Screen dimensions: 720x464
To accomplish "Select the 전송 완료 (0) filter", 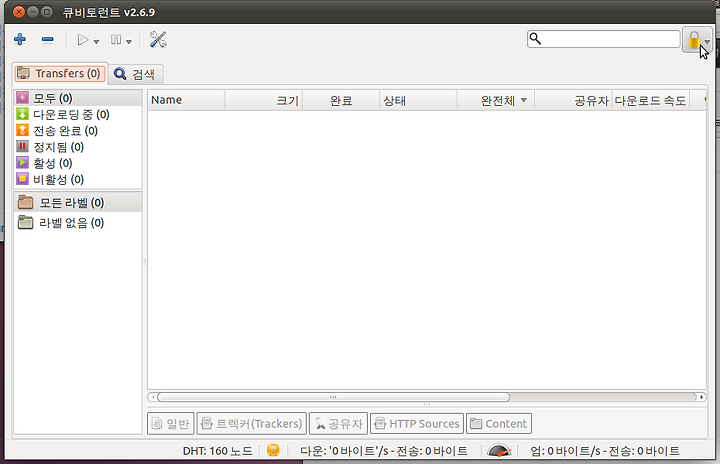I will (x=77, y=131).
